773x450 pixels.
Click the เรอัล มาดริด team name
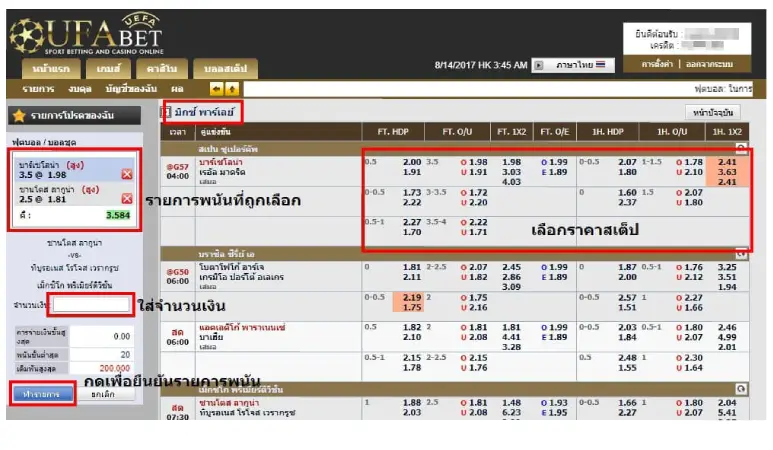tap(222, 172)
